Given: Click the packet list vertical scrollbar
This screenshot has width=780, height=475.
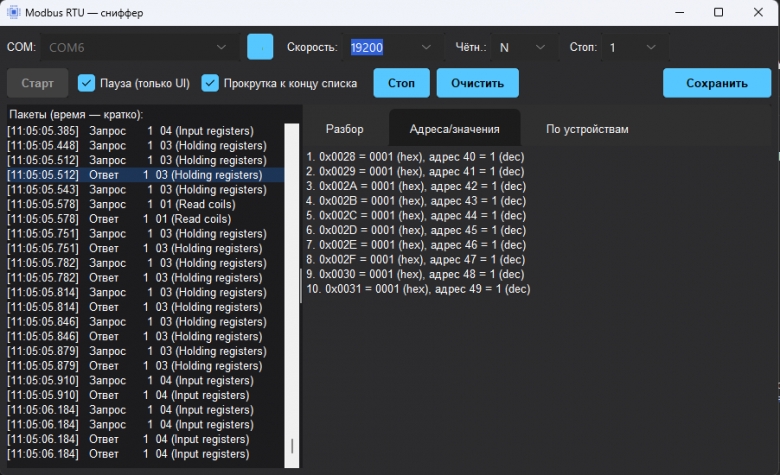Looking at the screenshot, I should coord(292,295).
